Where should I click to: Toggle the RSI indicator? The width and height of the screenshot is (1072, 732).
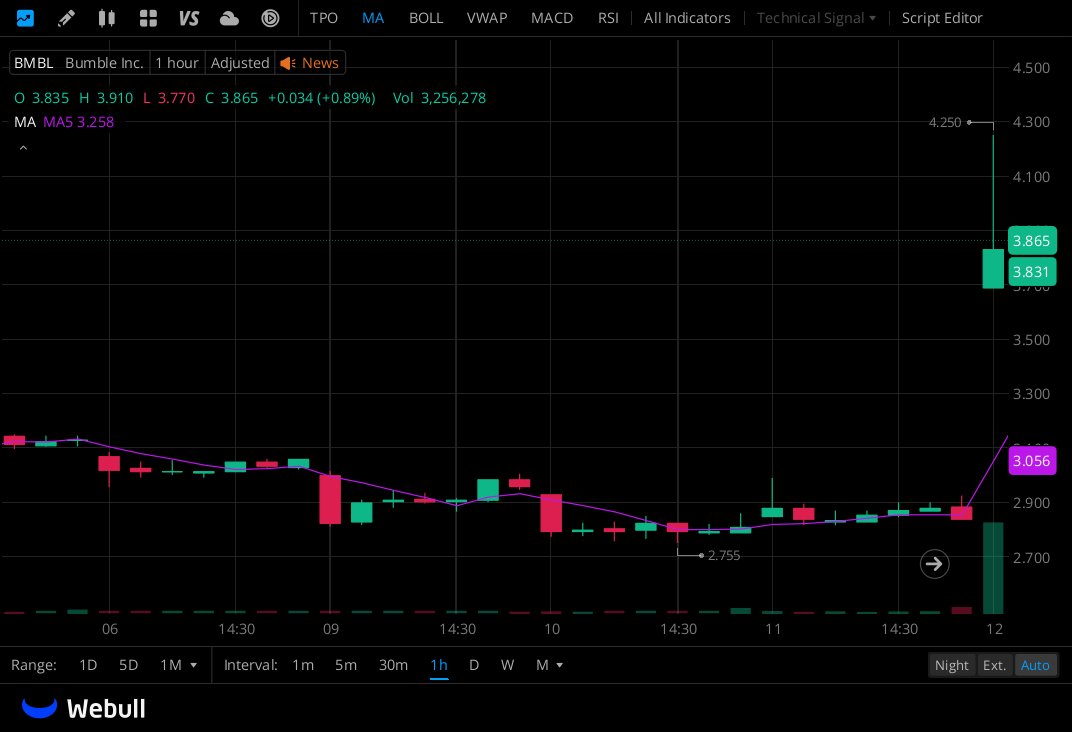(608, 18)
